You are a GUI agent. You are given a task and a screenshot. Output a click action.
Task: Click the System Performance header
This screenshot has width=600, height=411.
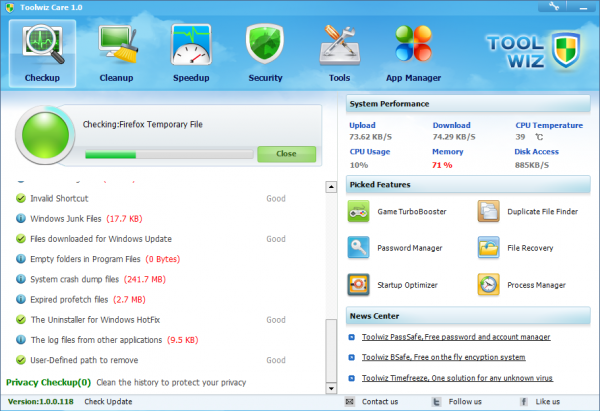pyautogui.click(x=468, y=104)
